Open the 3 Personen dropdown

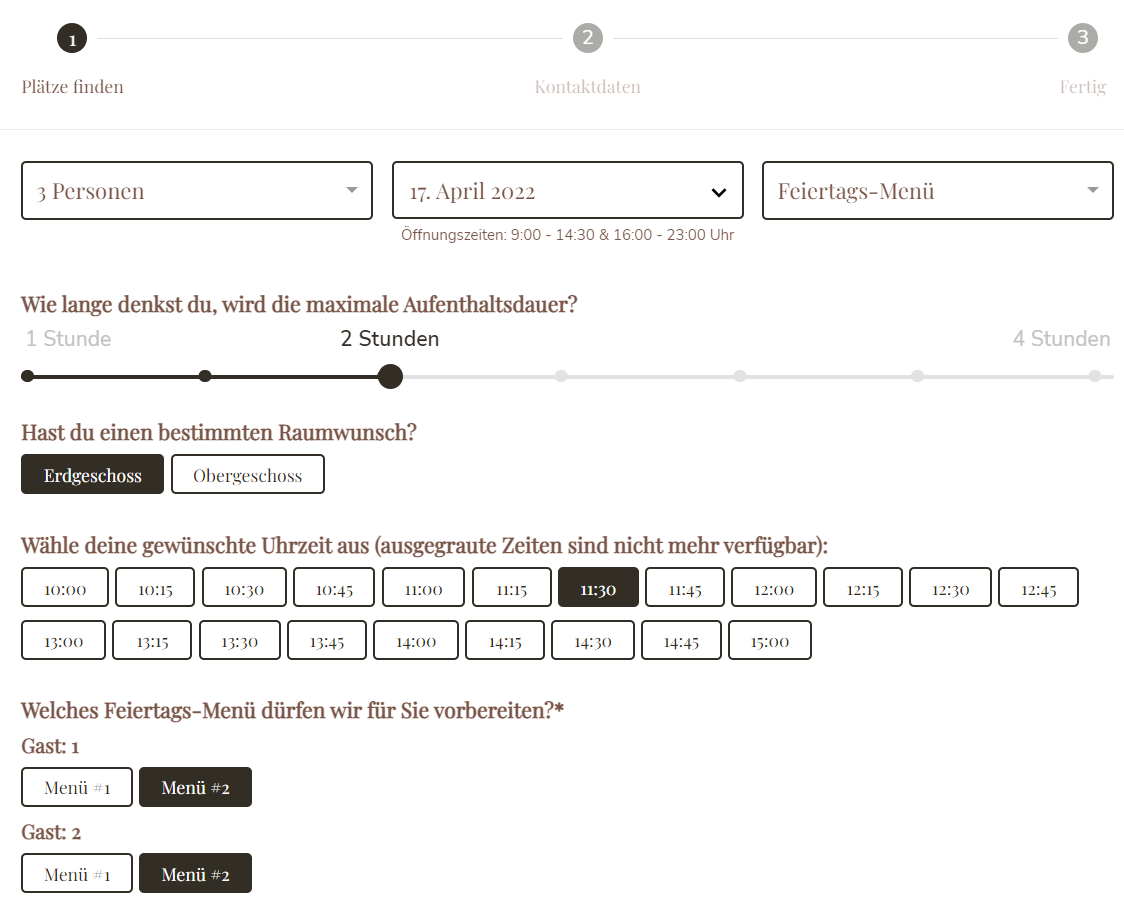tap(197, 191)
